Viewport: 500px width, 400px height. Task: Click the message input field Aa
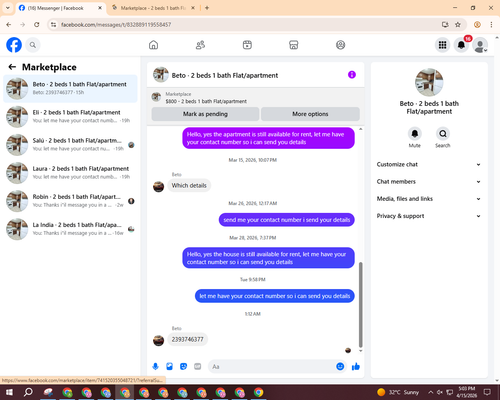[x=272, y=367]
